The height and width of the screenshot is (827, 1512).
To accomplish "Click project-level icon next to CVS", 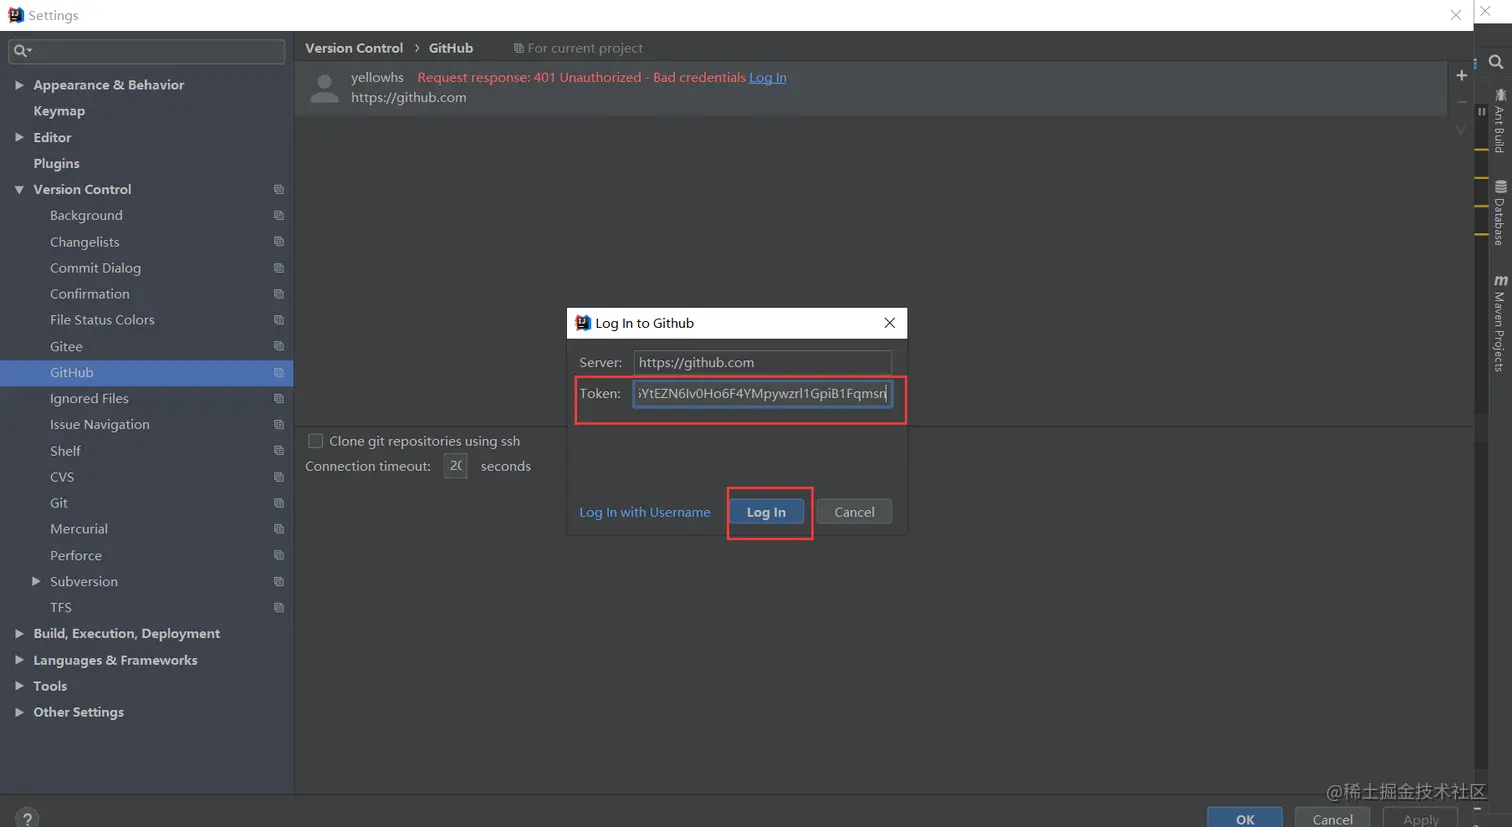I will pyautogui.click(x=279, y=477).
